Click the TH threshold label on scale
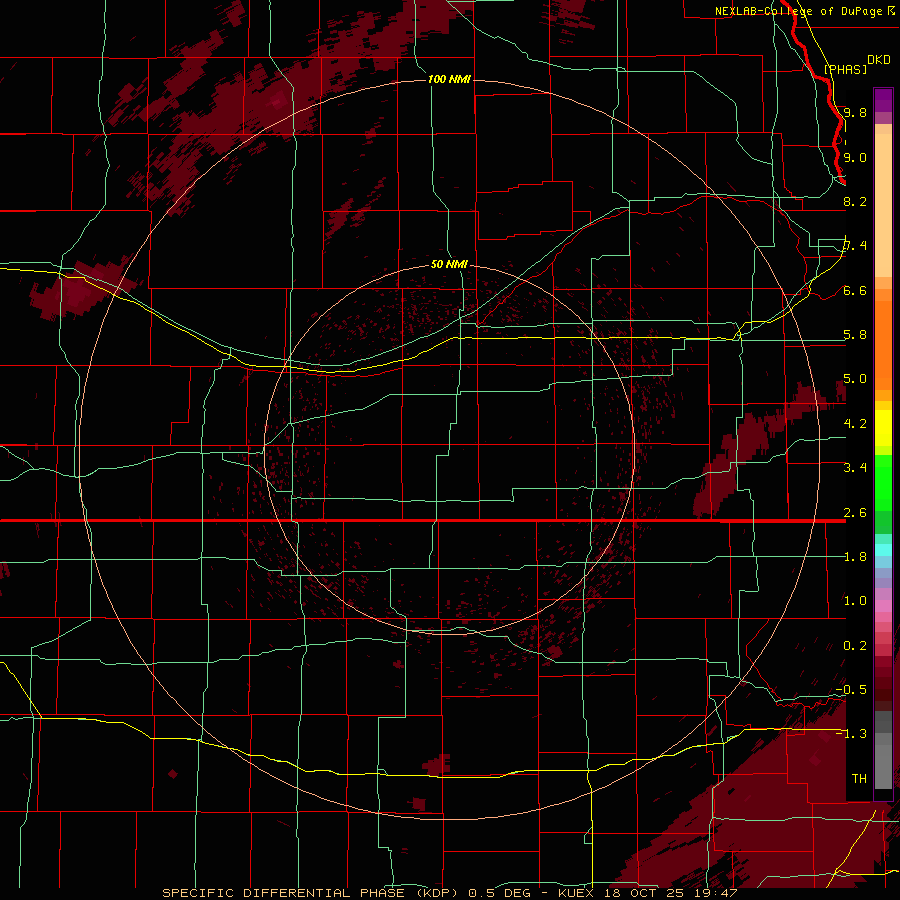The image size is (900, 900). coord(859,779)
